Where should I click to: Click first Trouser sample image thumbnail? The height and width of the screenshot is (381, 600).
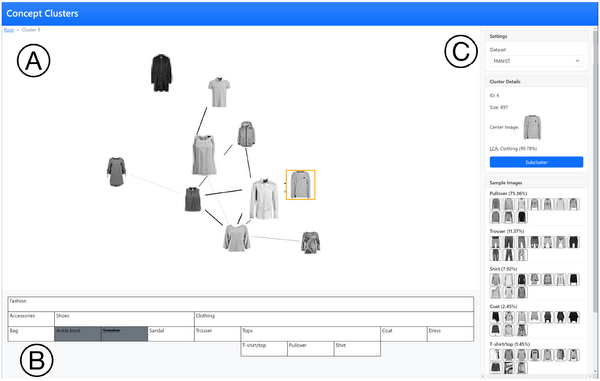click(x=496, y=242)
